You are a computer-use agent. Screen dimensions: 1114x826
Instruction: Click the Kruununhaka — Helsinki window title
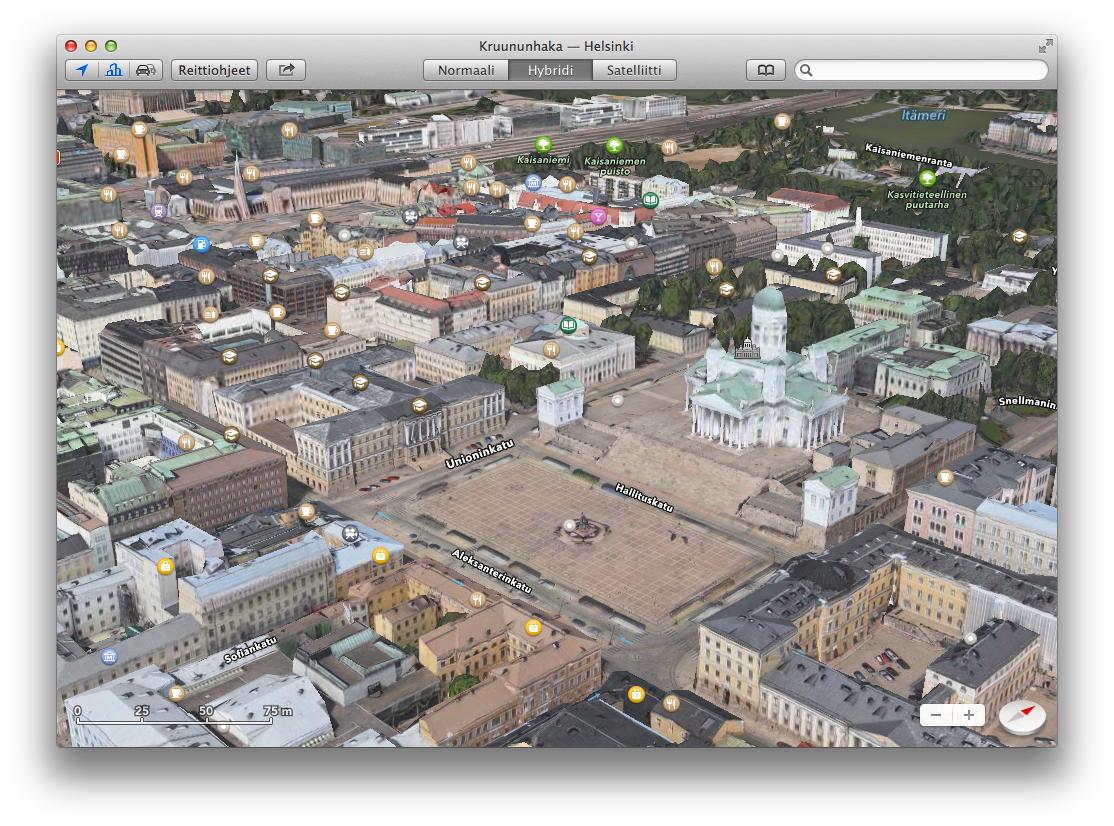(556, 46)
